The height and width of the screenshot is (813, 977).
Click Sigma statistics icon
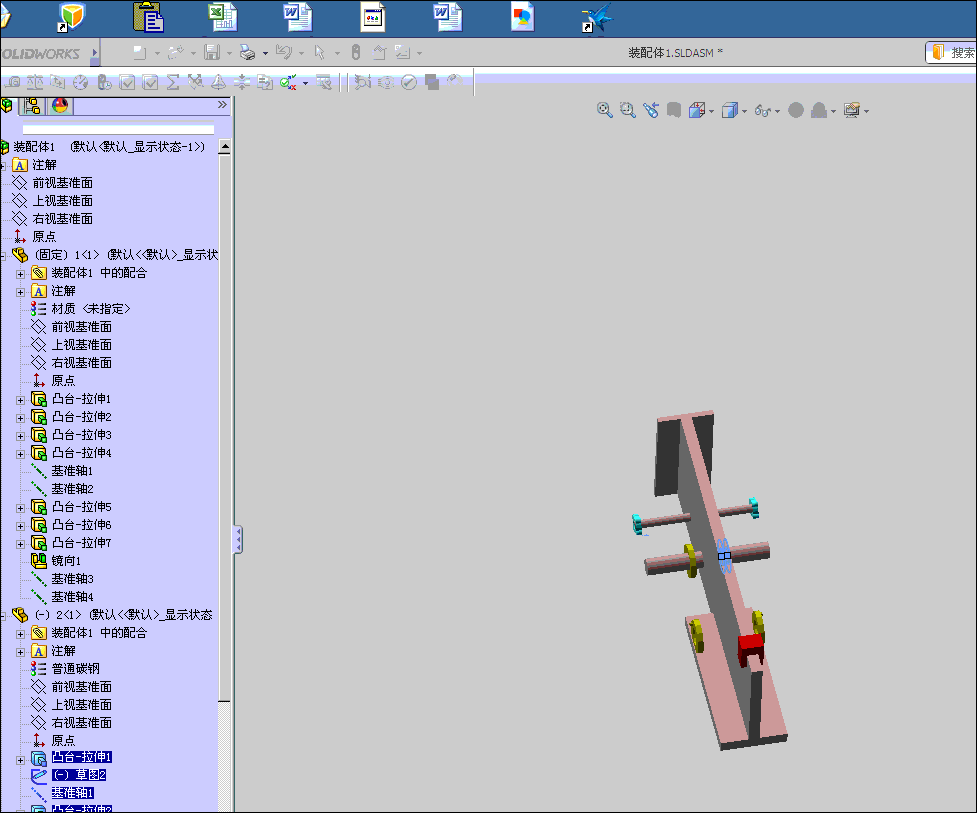point(173,82)
